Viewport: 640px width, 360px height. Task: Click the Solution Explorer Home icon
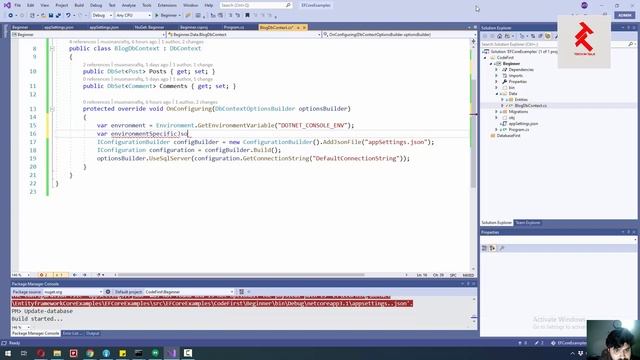pyautogui.click(x=499, y=36)
